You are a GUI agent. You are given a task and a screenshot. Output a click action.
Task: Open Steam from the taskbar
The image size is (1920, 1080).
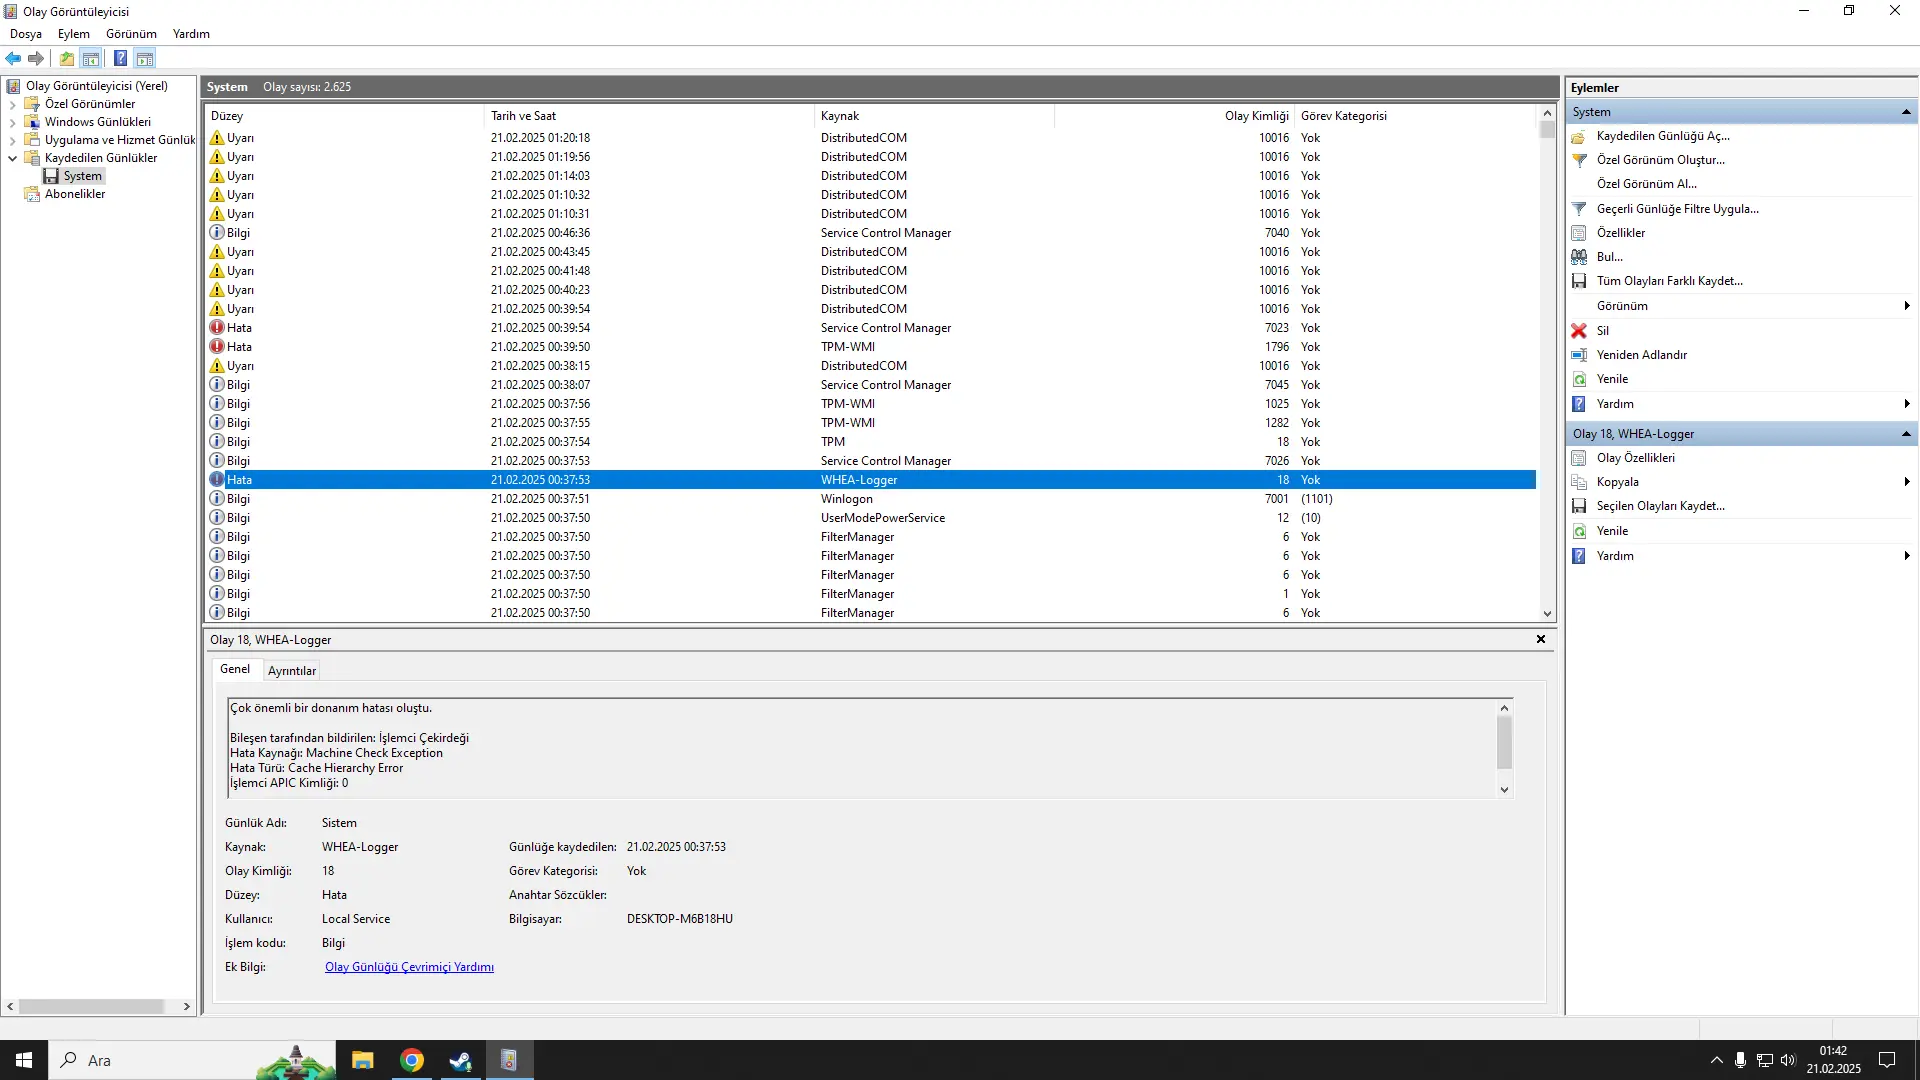coord(460,1060)
